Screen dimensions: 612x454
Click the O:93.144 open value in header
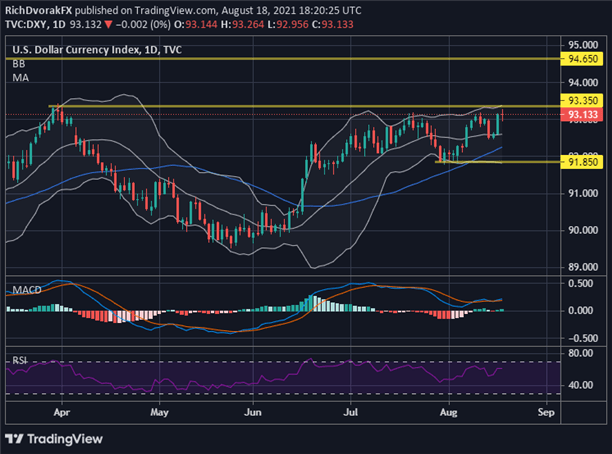pos(196,25)
